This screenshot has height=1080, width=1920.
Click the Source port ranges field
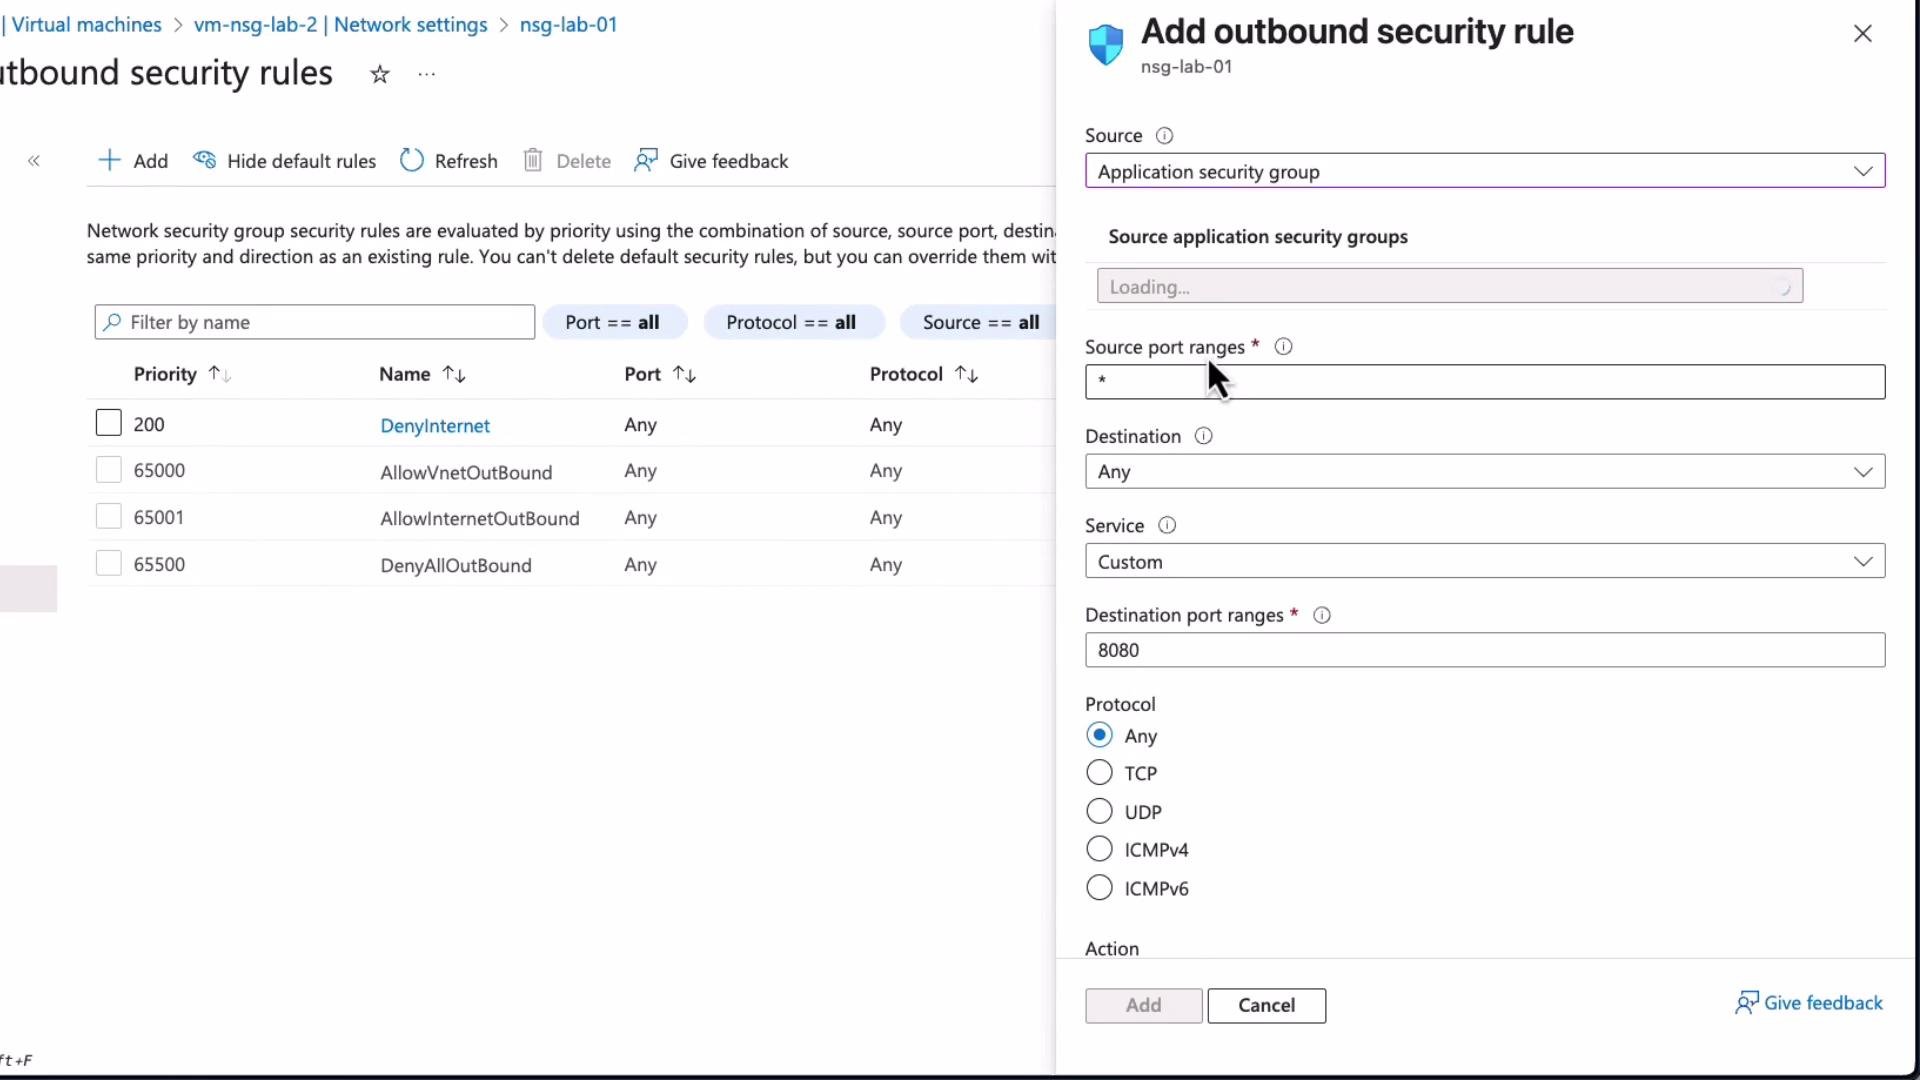tap(1485, 381)
